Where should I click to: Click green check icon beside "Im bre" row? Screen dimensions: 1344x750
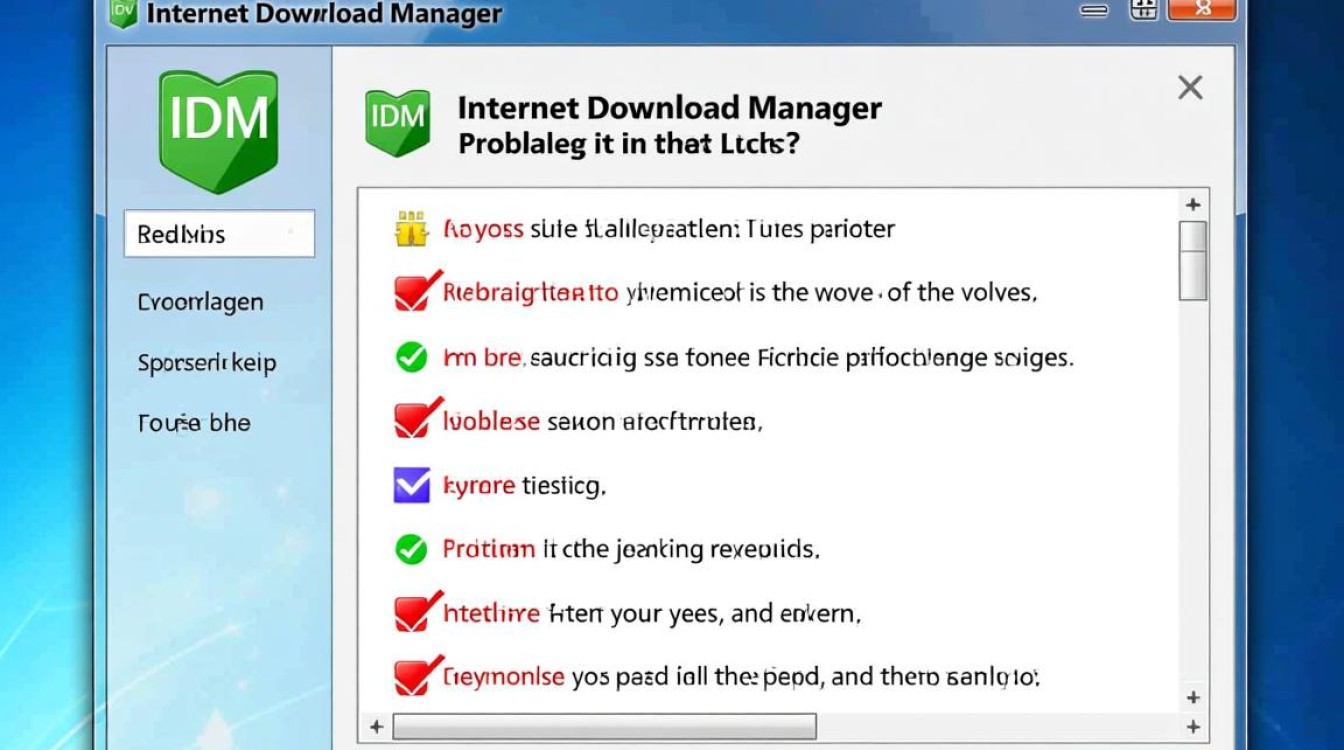(x=411, y=357)
